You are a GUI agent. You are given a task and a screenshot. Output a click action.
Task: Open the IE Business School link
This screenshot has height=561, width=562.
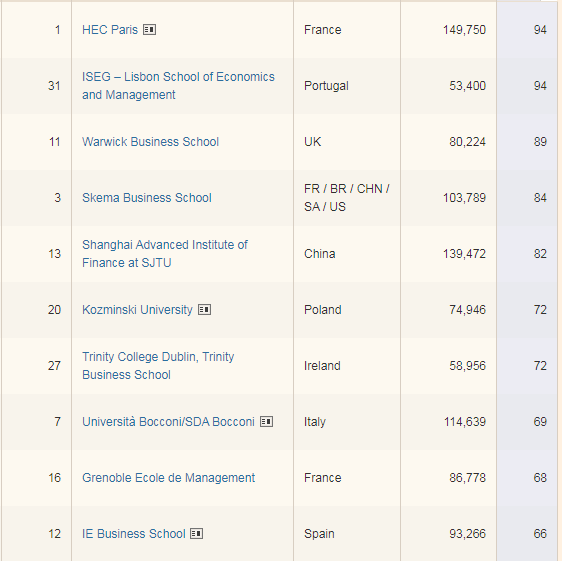click(134, 534)
